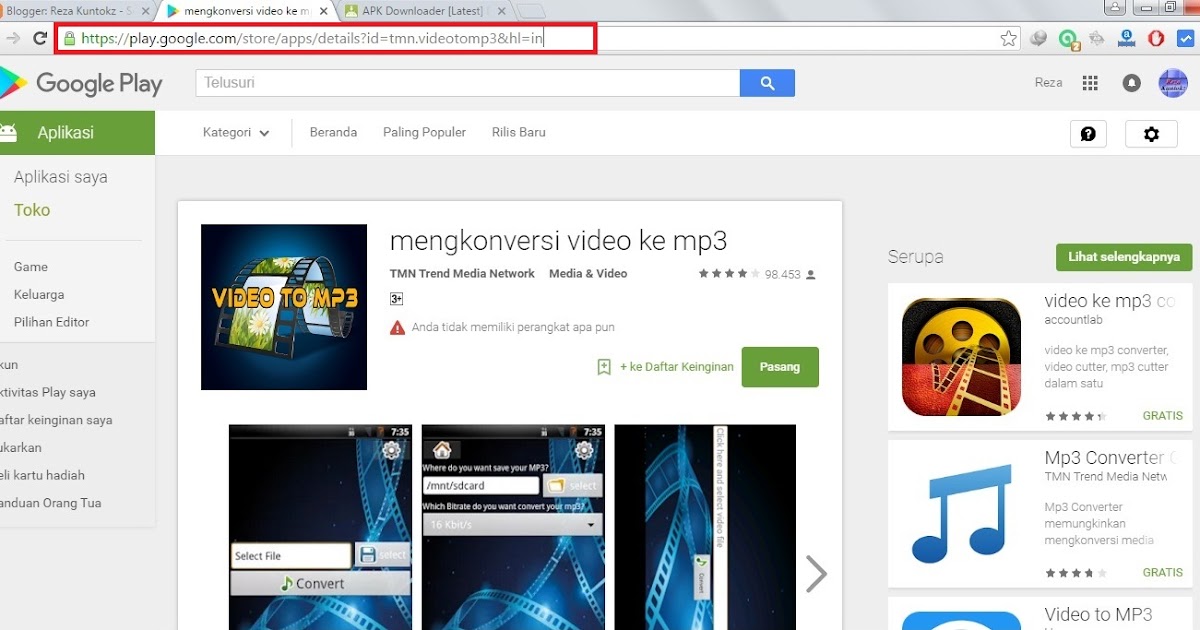The height and width of the screenshot is (630, 1200).
Task: Click into the Telusuri search field
Action: click(x=467, y=83)
